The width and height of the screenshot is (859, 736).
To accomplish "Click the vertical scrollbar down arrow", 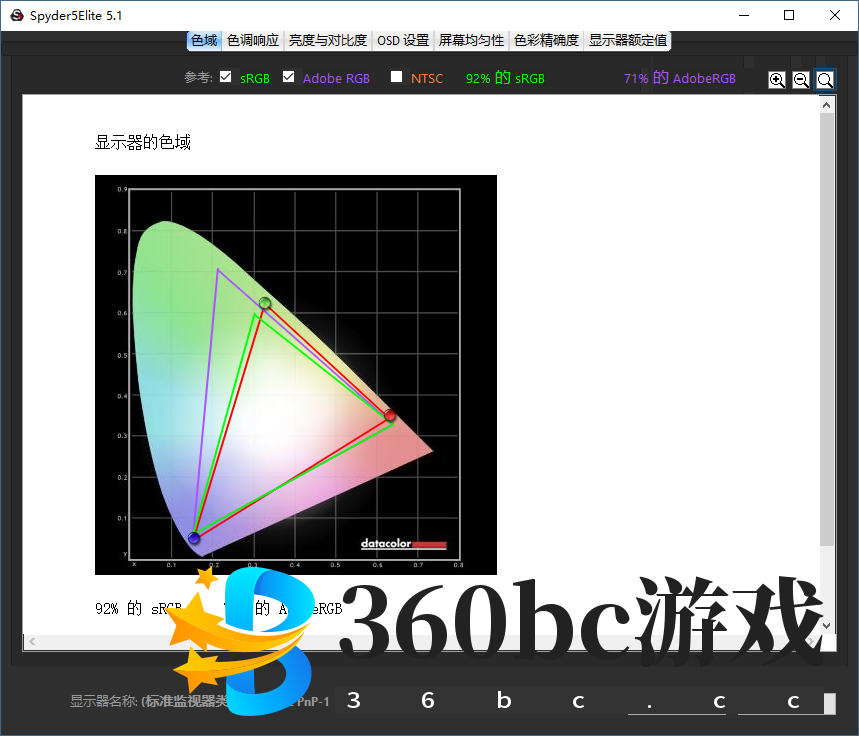I will (x=826, y=625).
